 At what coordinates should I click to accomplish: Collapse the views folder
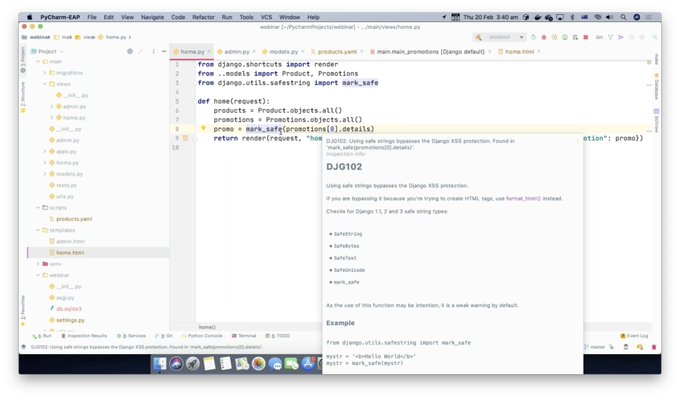[45, 84]
